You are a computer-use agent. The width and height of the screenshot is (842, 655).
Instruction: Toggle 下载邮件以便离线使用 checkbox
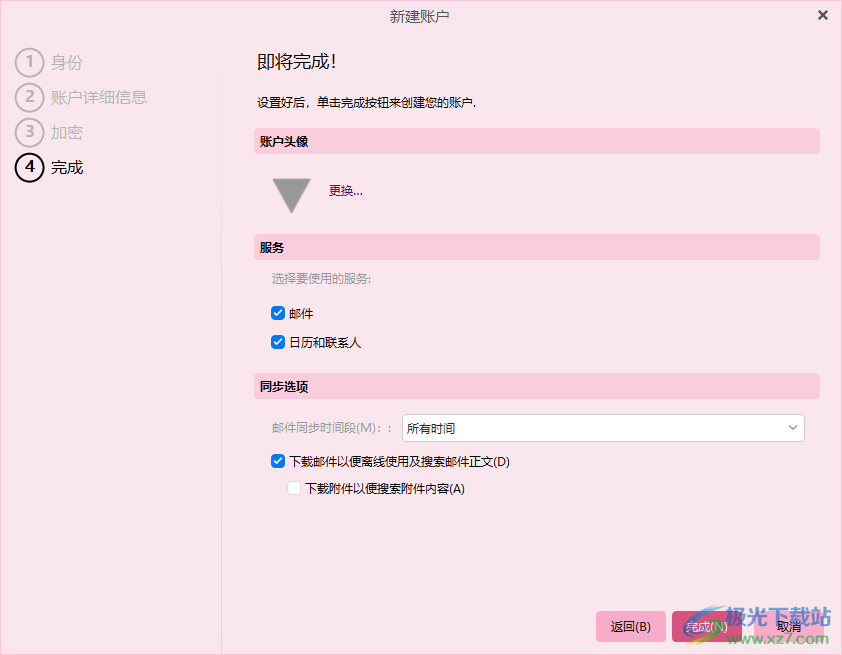278,461
